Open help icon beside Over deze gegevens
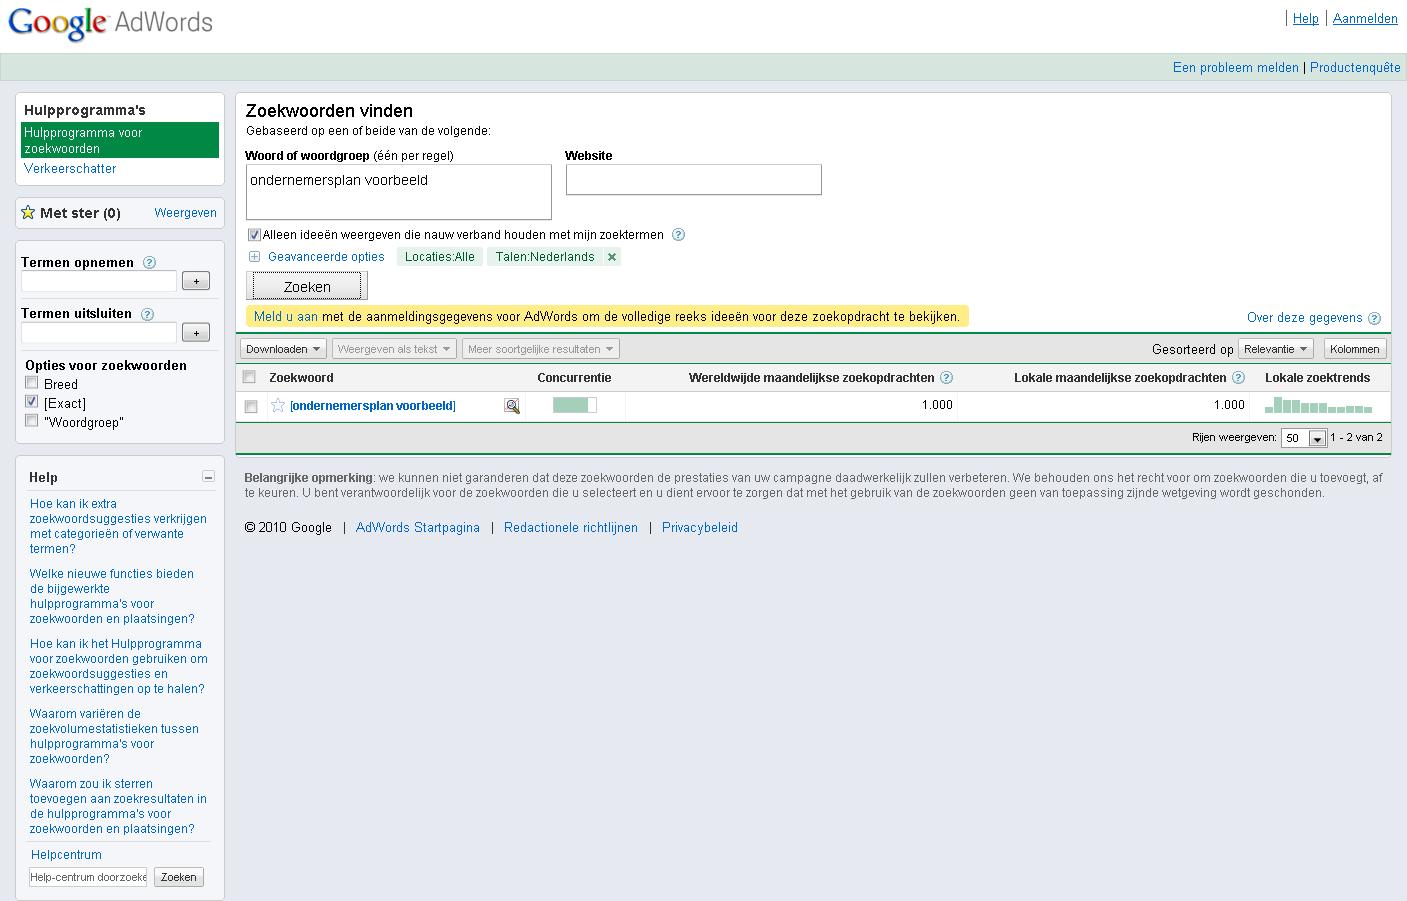Screen dimensions: 1407x901 pos(1374,318)
